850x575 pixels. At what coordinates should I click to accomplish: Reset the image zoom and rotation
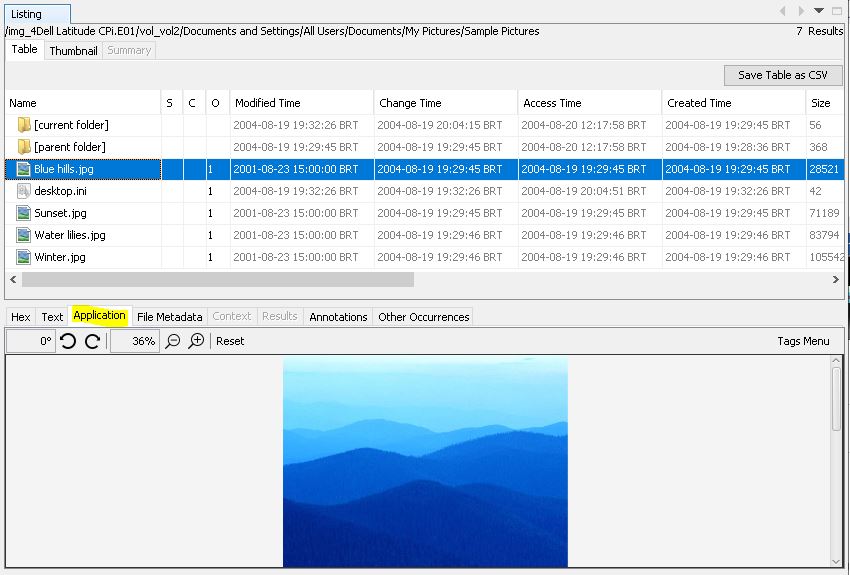click(230, 341)
